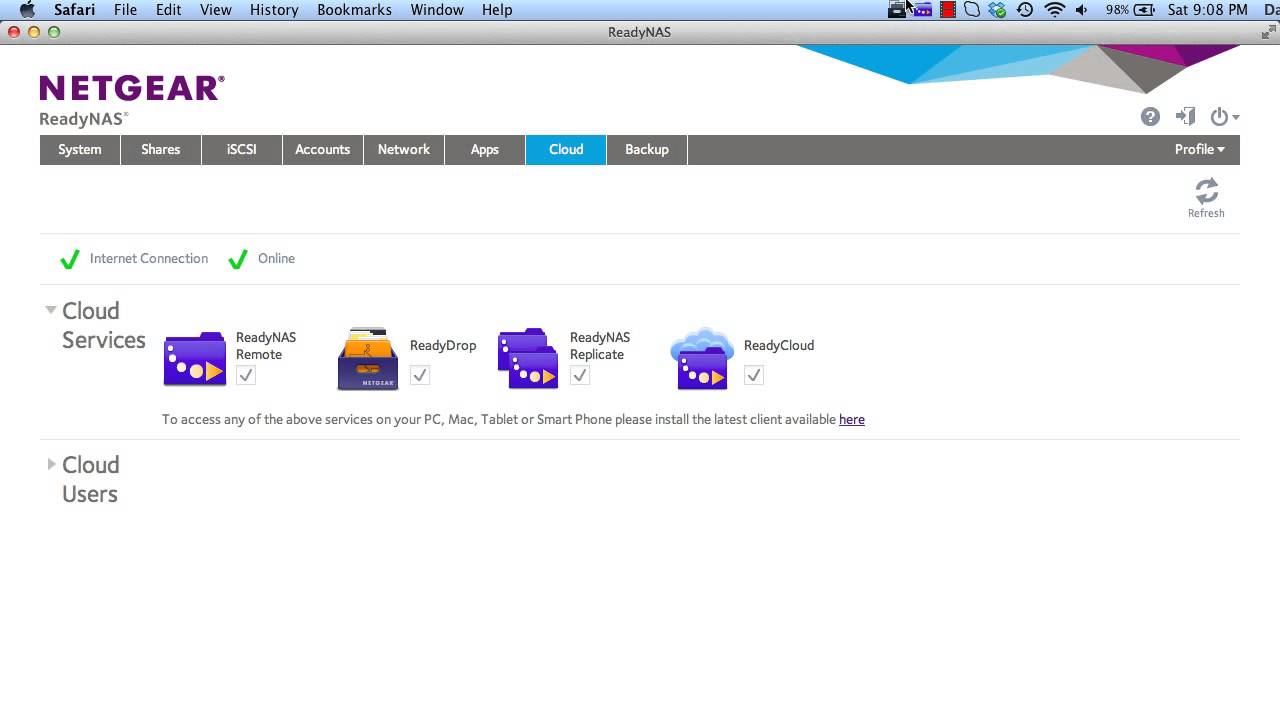The height and width of the screenshot is (720, 1280).
Task: Toggle the ReadyNAS Remote checkbox
Action: [x=246, y=375]
